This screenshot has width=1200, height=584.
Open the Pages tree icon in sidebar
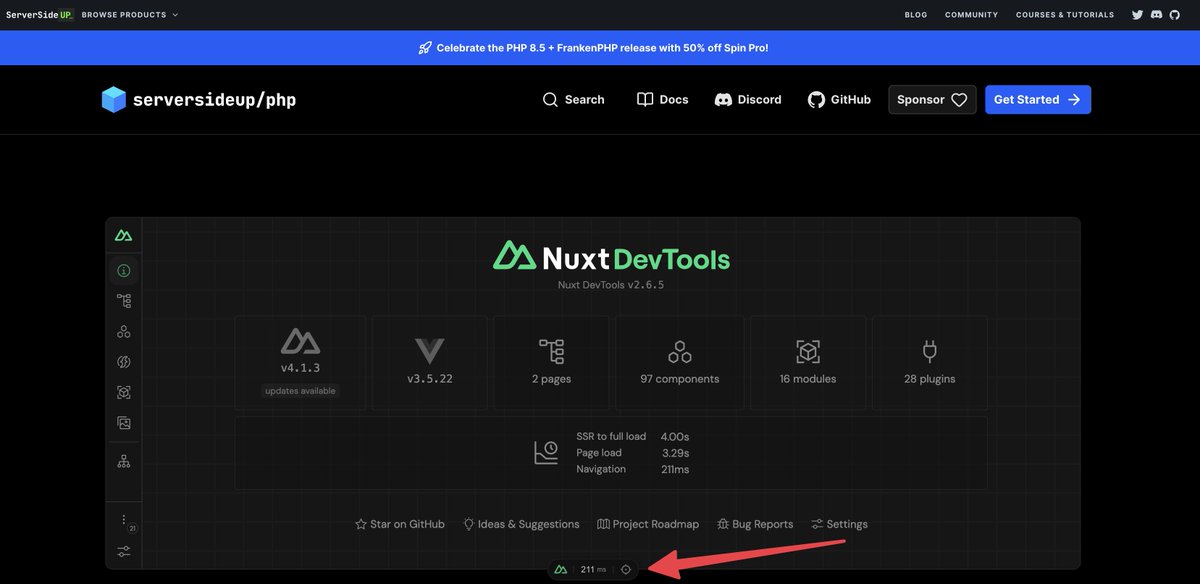point(124,301)
